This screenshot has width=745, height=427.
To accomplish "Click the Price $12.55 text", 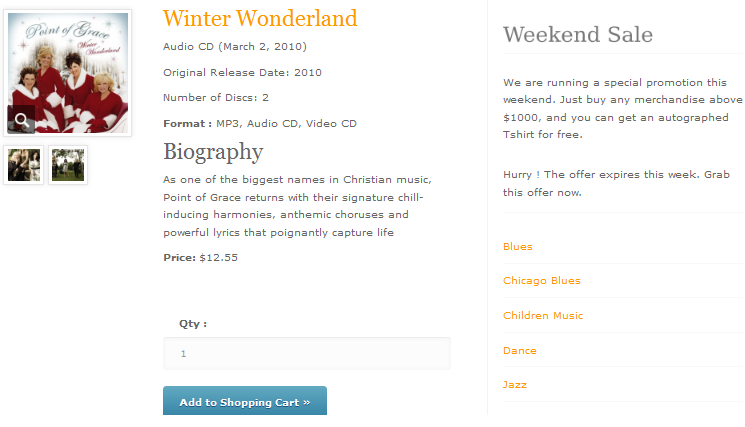I will (x=201, y=257).
